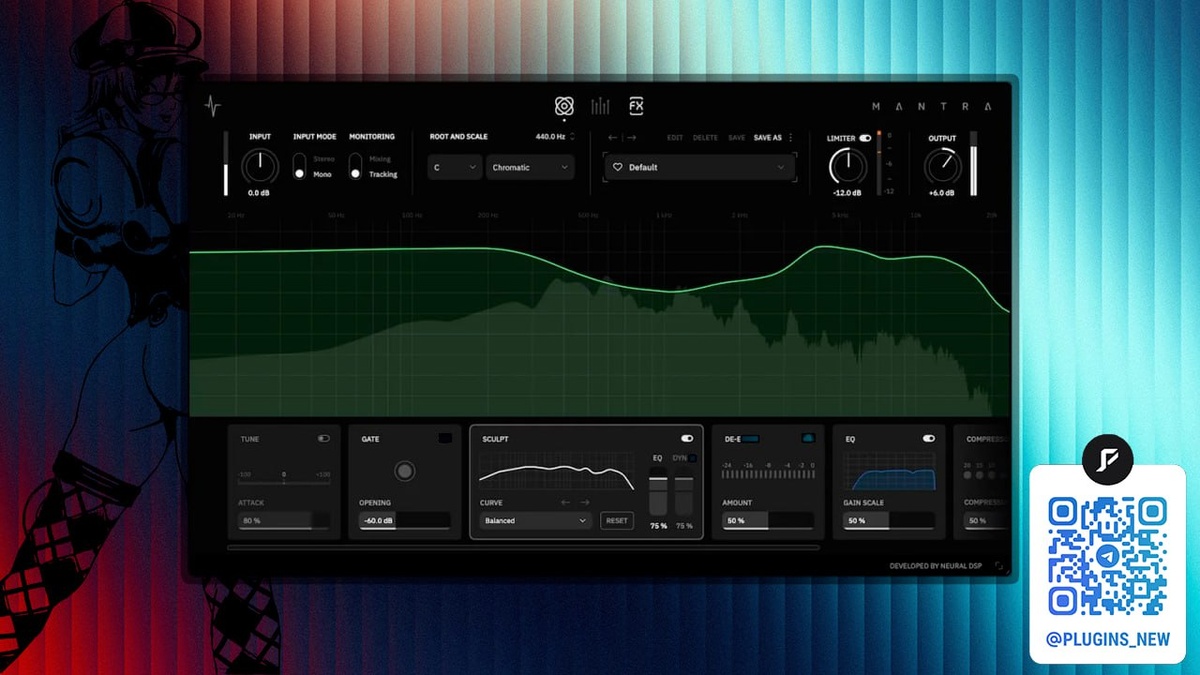Select next Sculpt curve arrow
The width and height of the screenshot is (1200, 675).
pos(585,503)
